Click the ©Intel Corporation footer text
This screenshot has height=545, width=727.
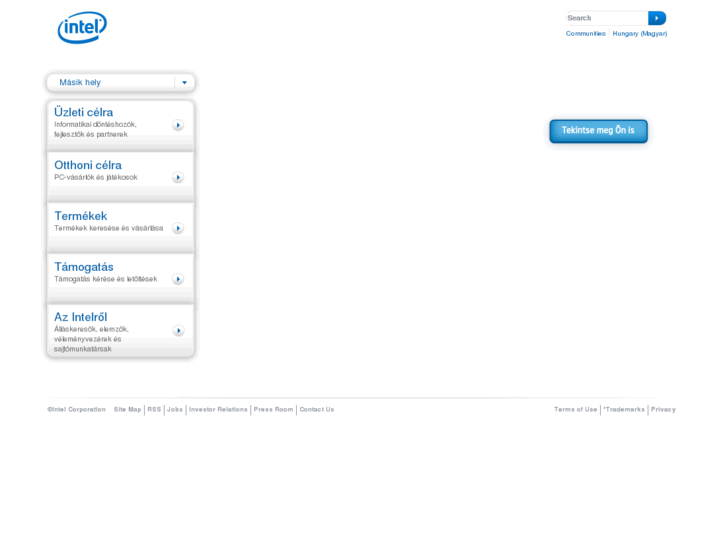tap(77, 410)
